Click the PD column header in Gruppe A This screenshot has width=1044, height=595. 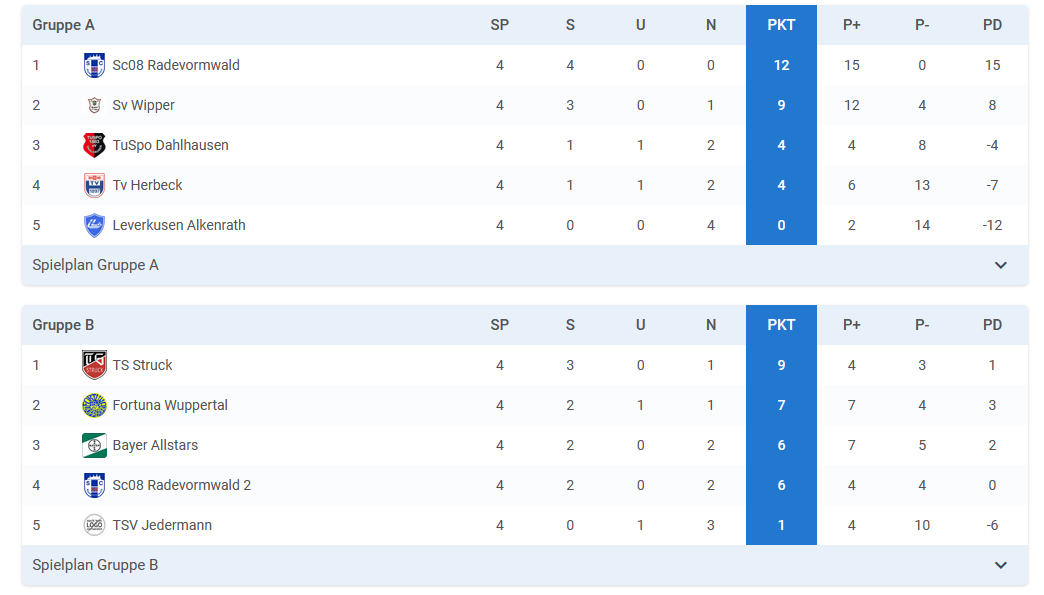pyautogui.click(x=992, y=25)
